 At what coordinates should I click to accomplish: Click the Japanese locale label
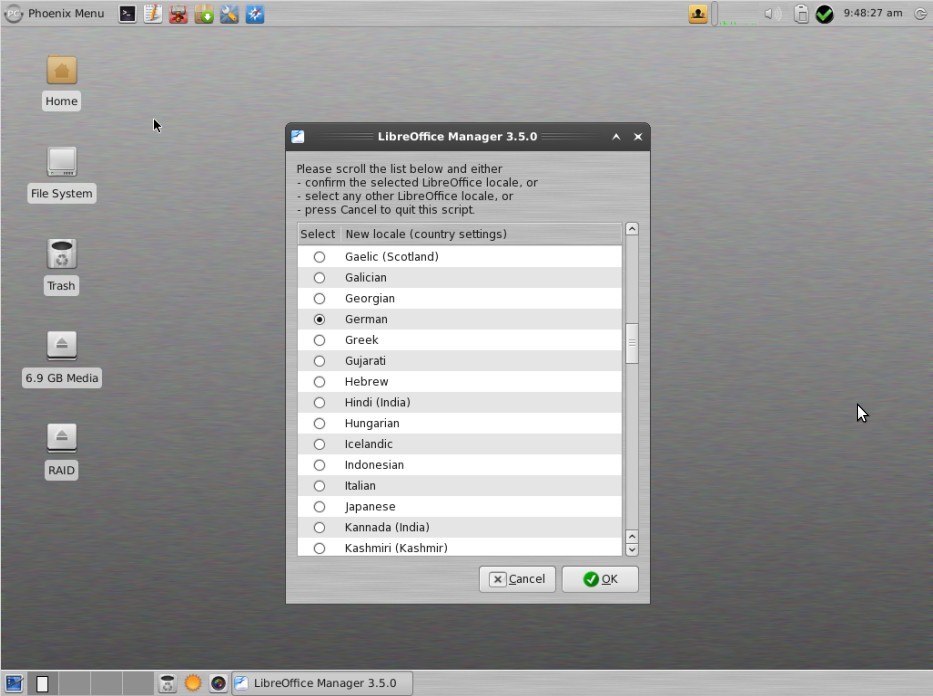click(x=370, y=507)
